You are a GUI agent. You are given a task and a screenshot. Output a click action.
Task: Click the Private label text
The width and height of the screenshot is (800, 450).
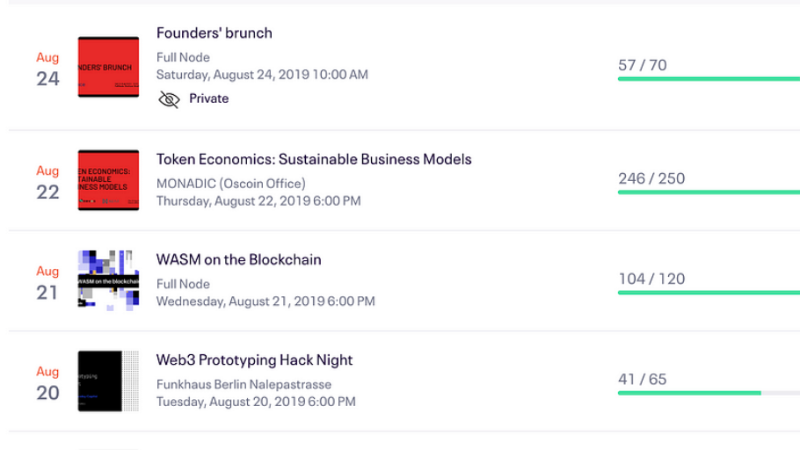point(209,99)
